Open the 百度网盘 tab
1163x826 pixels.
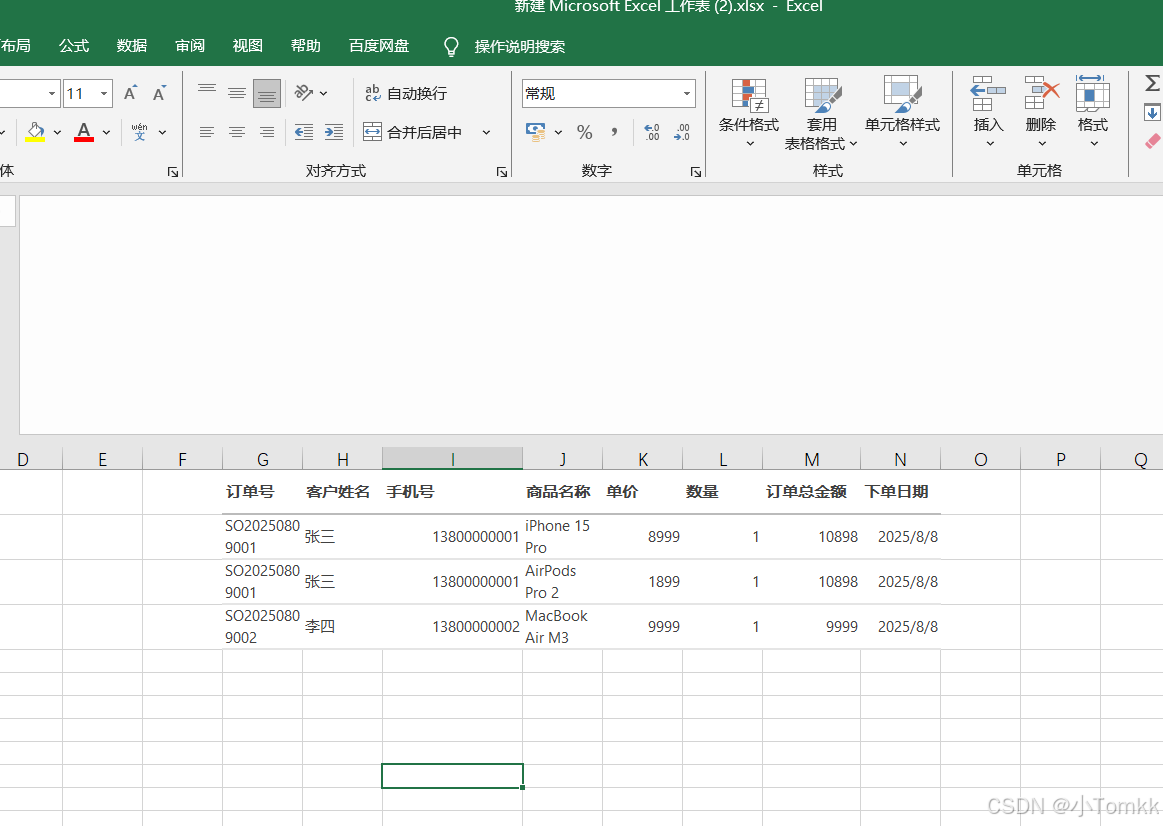(x=379, y=46)
